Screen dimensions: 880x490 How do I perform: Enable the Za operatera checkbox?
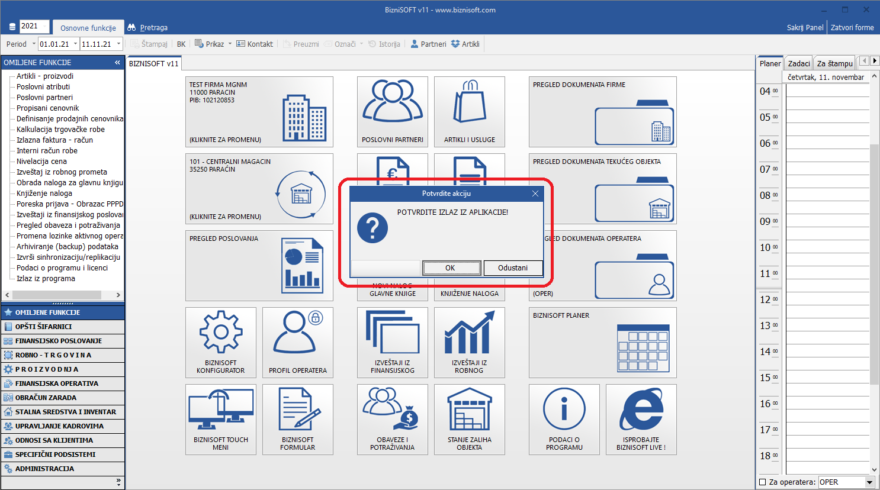(x=763, y=482)
